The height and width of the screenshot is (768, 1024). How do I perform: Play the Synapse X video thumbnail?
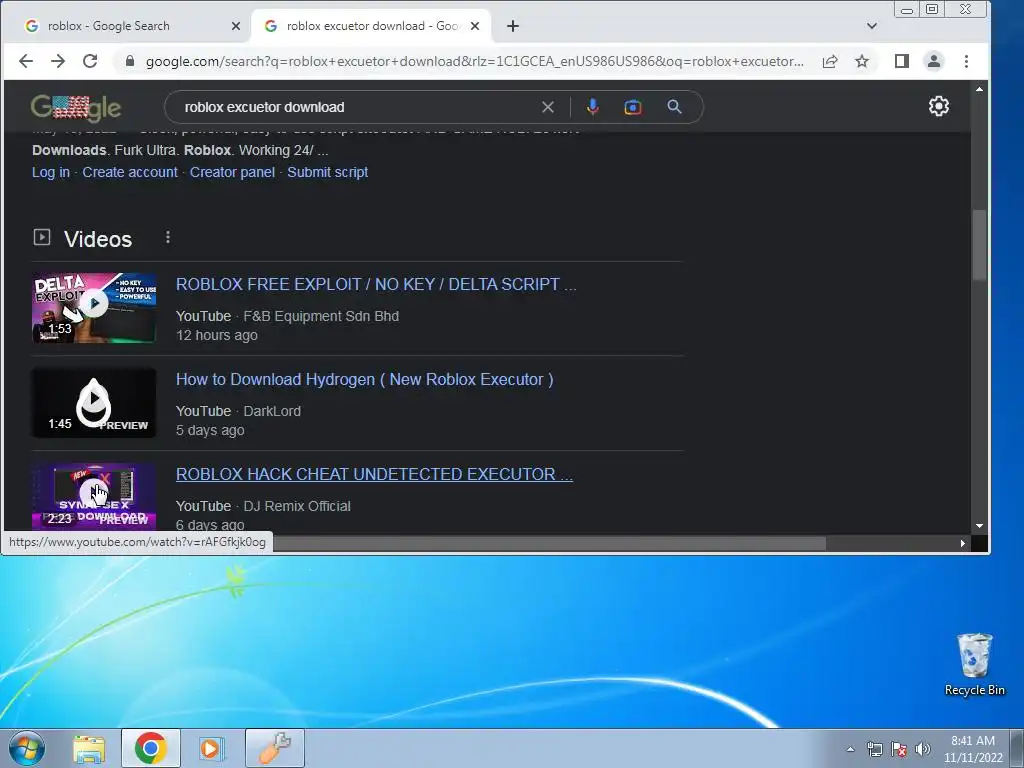[94, 496]
